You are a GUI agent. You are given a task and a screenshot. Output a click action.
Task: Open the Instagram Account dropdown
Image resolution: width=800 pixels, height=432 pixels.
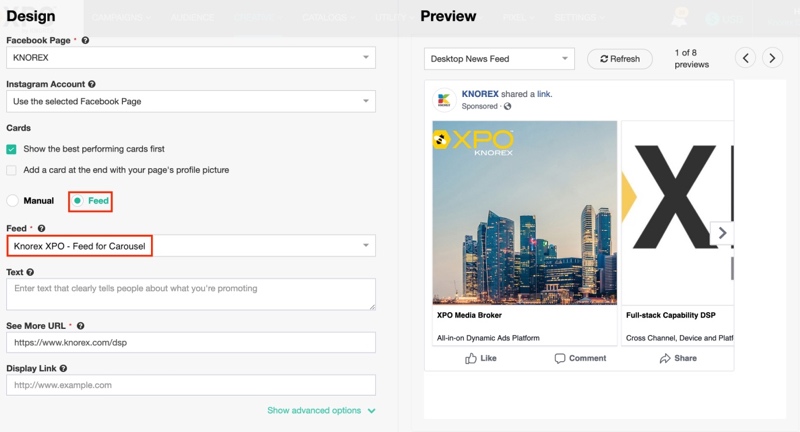(x=190, y=101)
